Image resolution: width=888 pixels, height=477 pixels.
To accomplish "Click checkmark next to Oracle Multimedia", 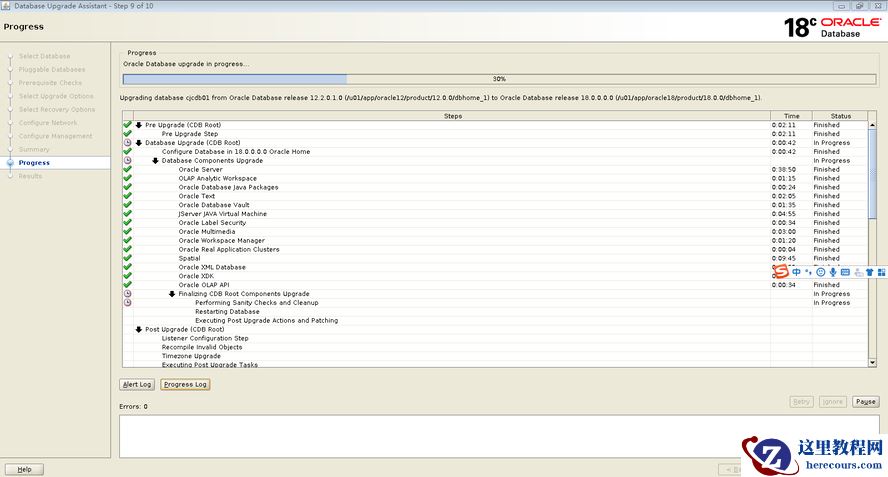I will coord(127,231).
